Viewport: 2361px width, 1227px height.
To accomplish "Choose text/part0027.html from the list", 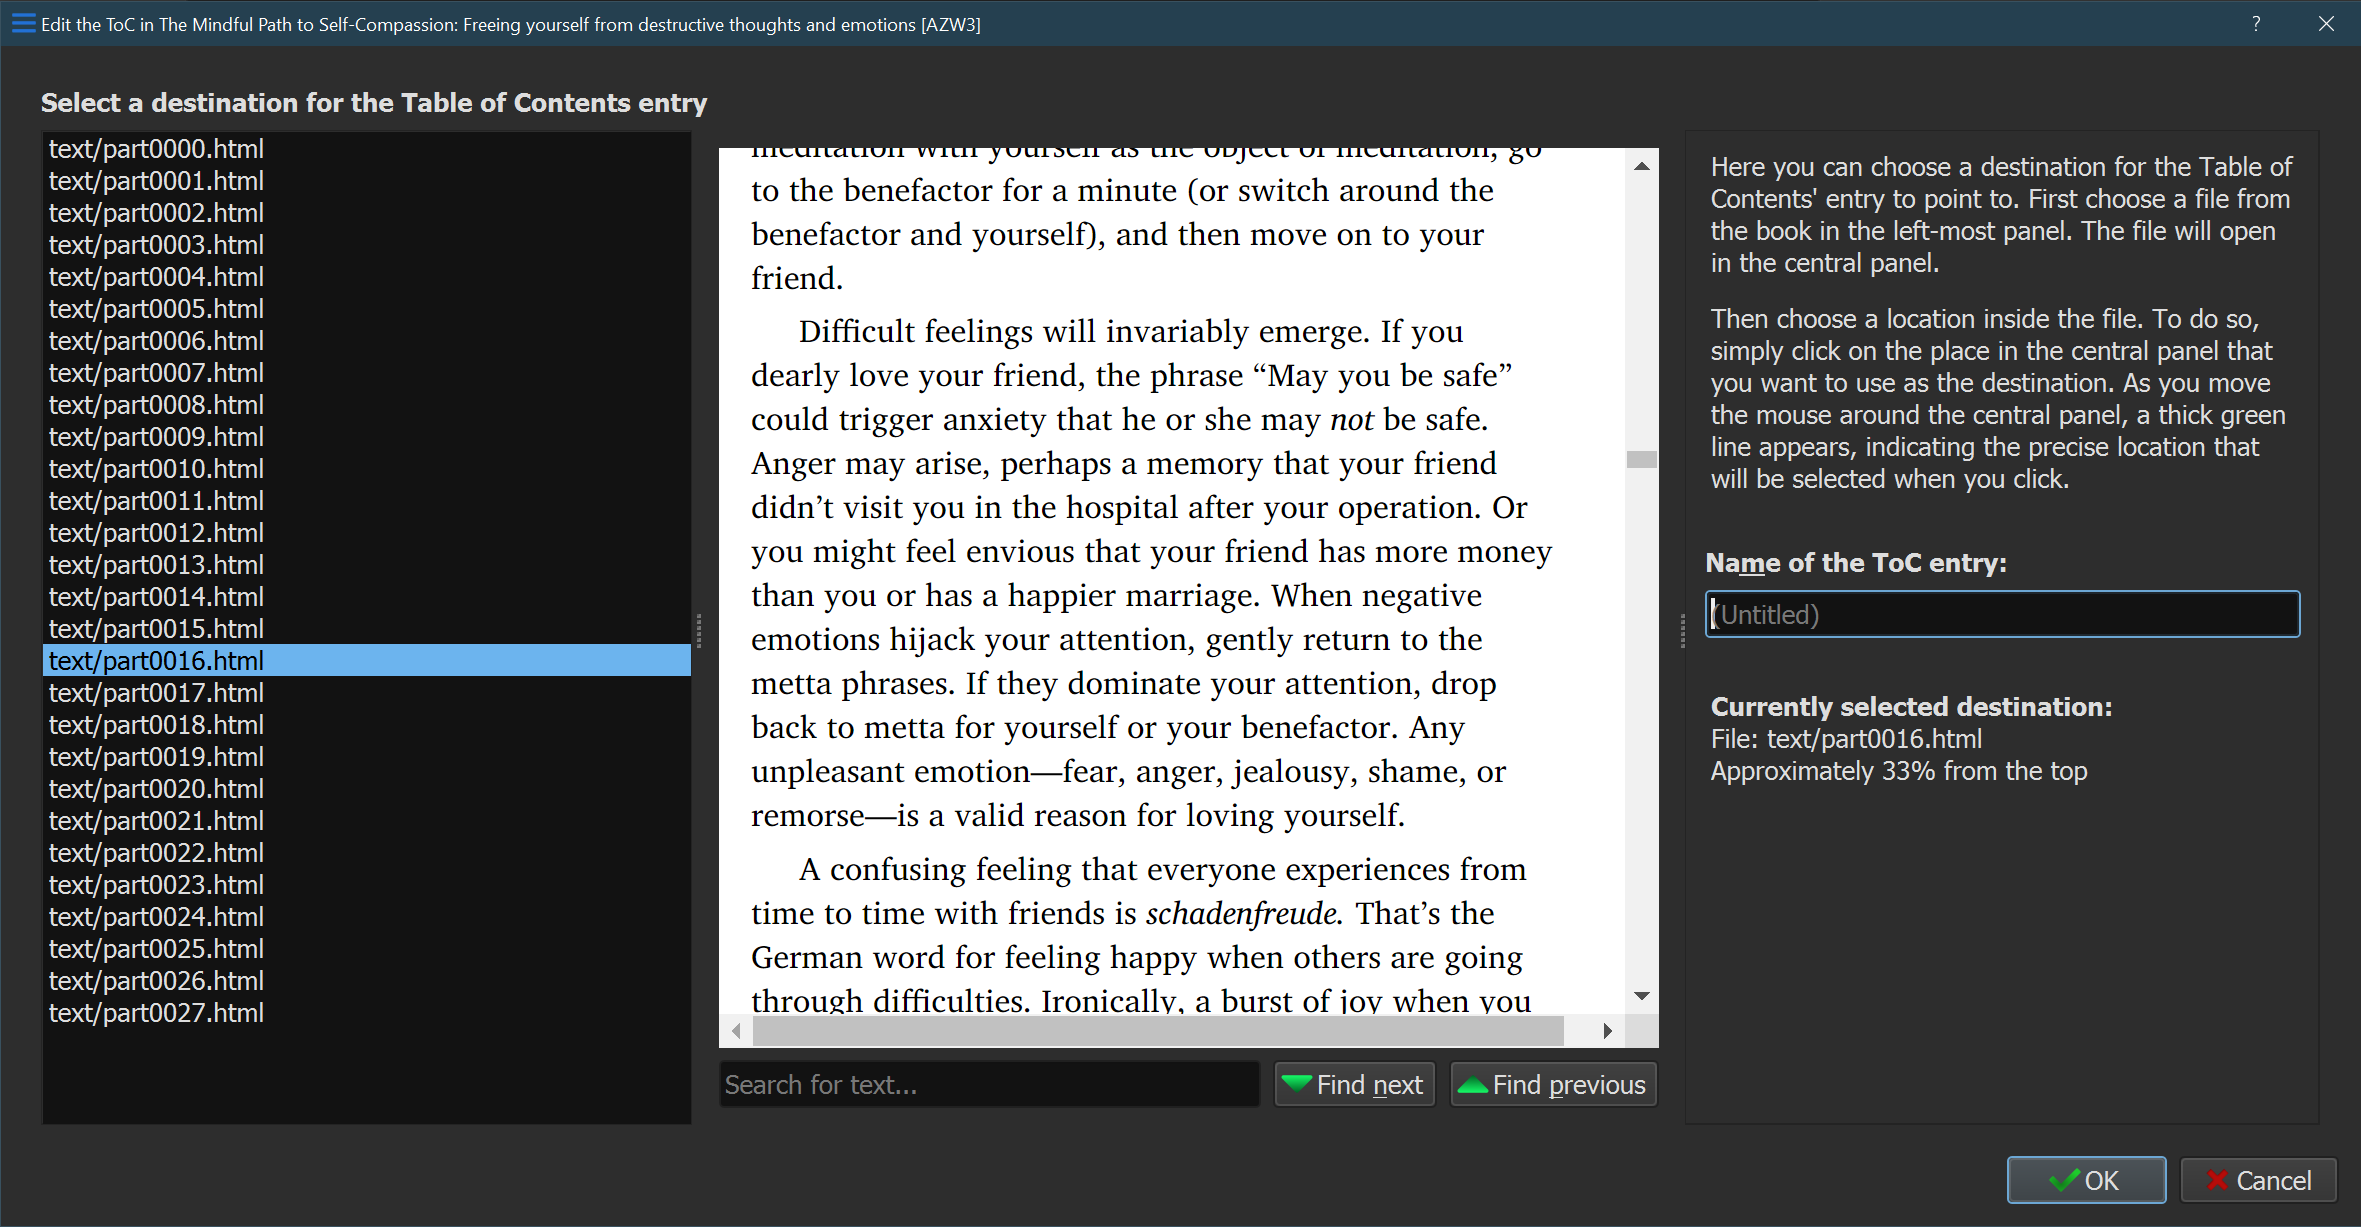I will pos(157,1013).
